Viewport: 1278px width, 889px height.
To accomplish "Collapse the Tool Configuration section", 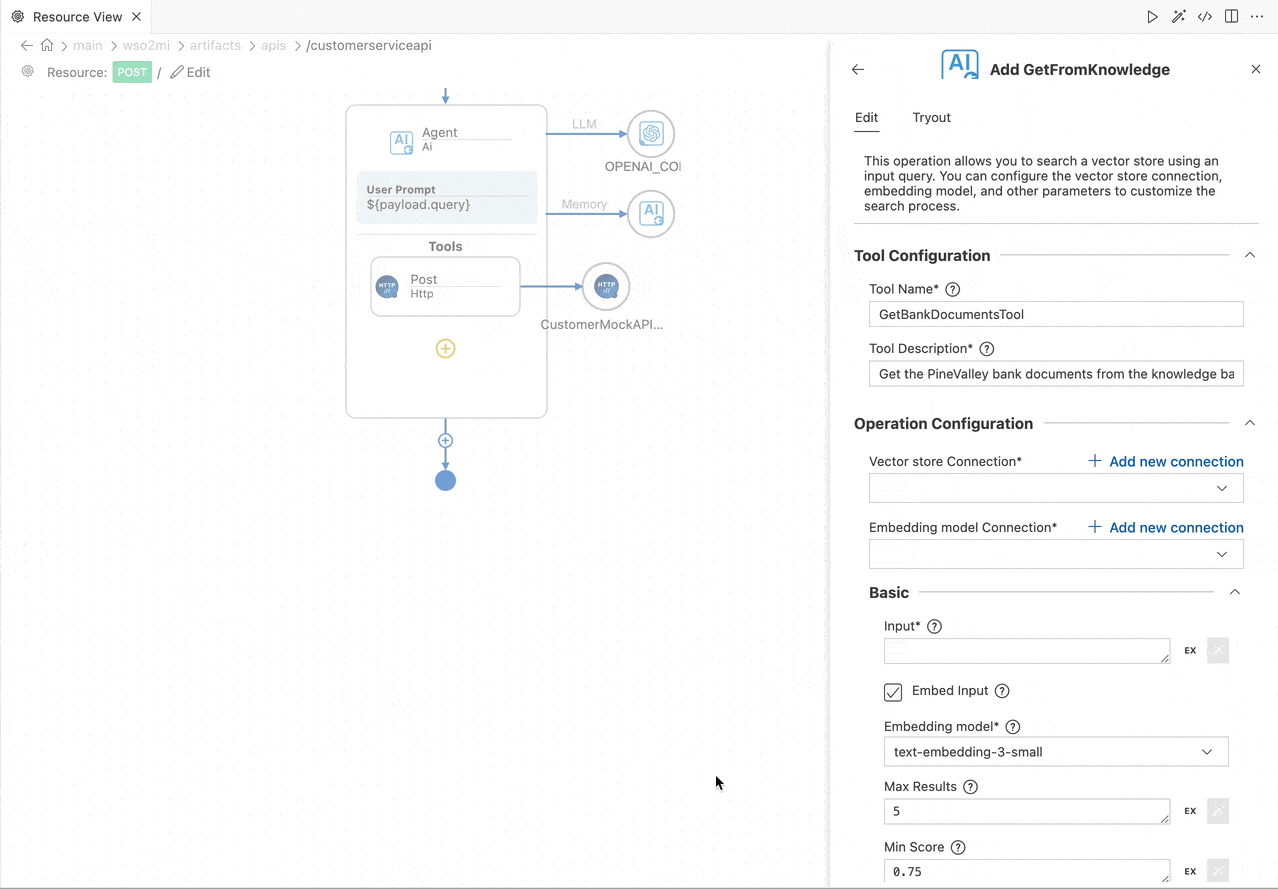I will click(x=1249, y=255).
